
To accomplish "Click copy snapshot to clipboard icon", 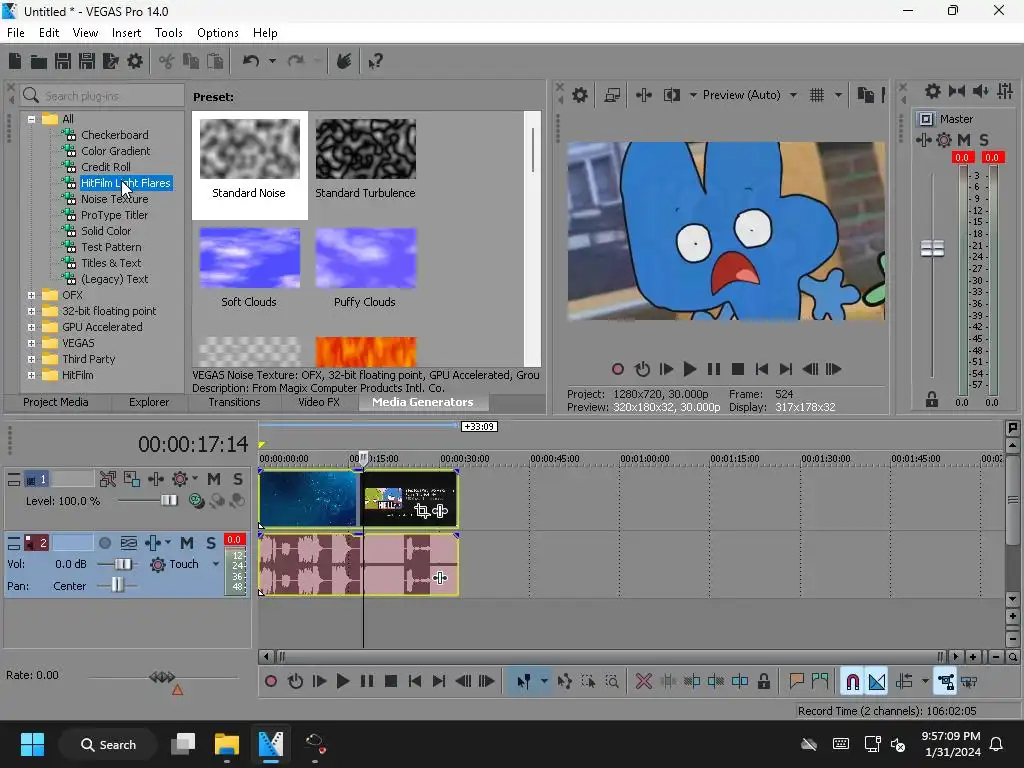I will [x=865, y=95].
